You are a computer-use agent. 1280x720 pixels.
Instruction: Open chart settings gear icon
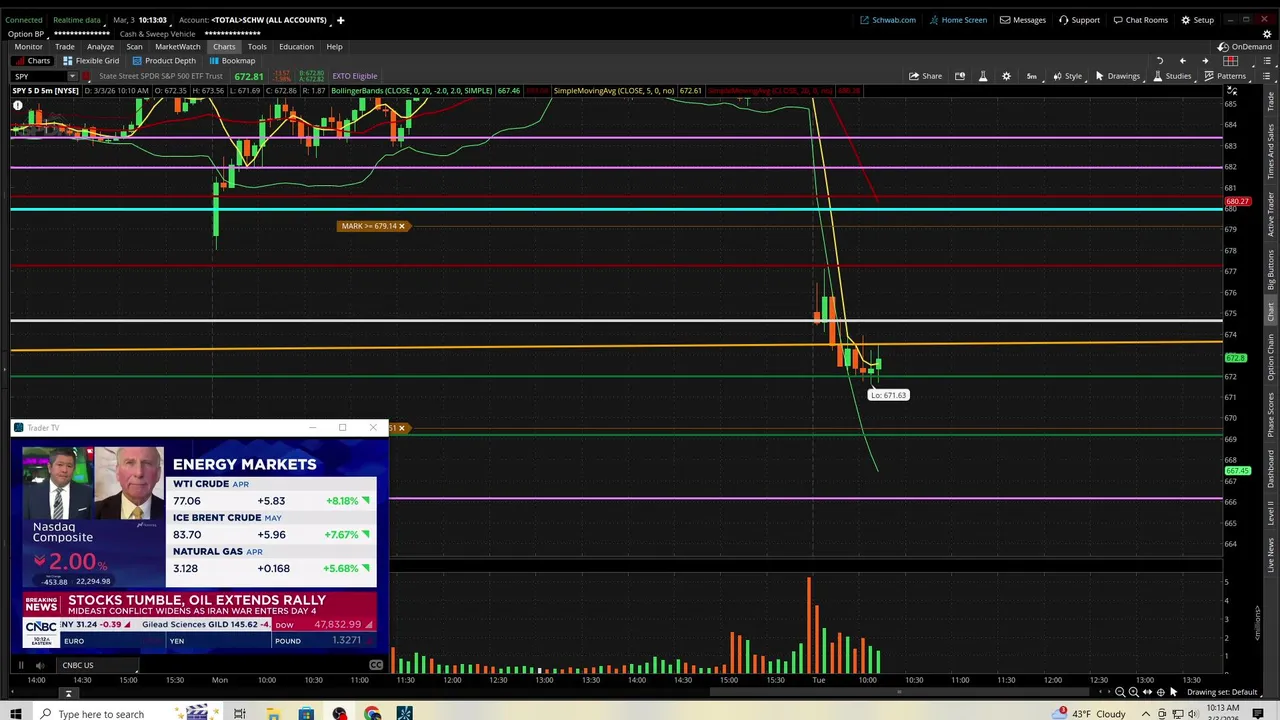[1006, 76]
